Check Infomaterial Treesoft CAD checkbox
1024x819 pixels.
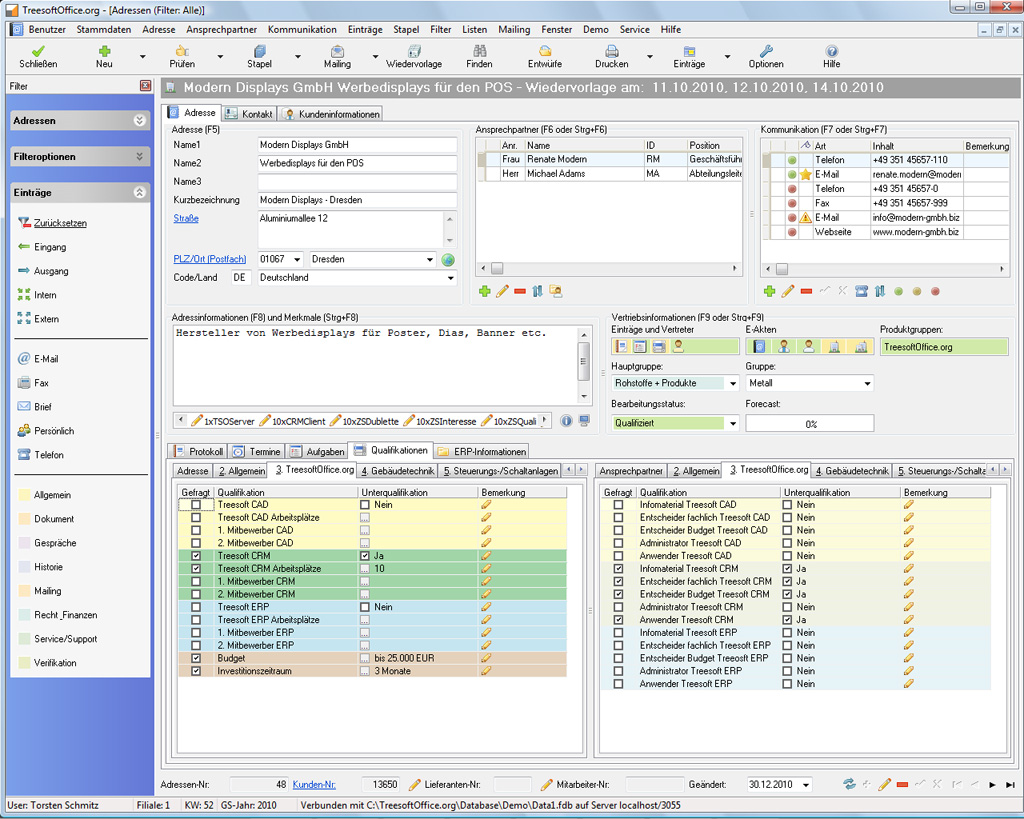click(x=618, y=505)
